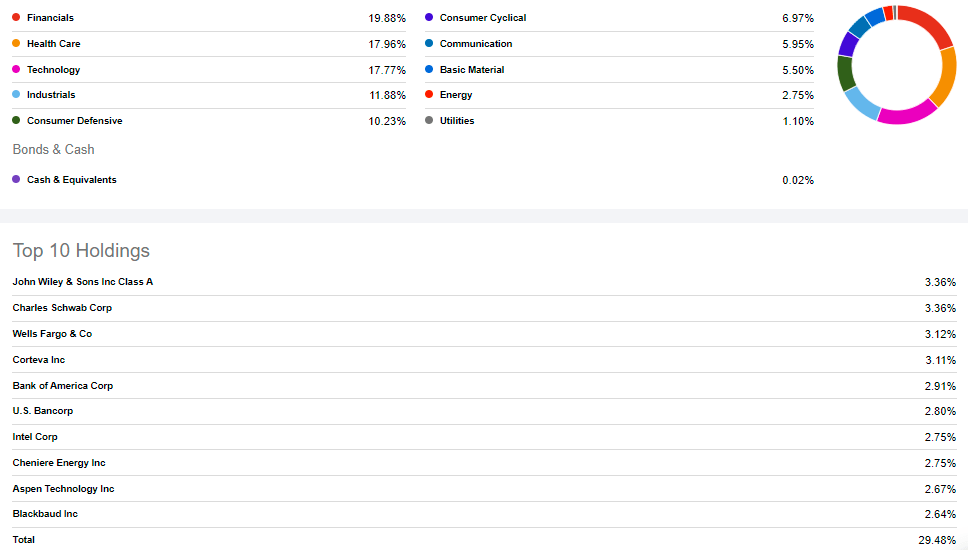Click the 3.11% Corteva weight
This screenshot has height=550, width=968.
point(940,360)
